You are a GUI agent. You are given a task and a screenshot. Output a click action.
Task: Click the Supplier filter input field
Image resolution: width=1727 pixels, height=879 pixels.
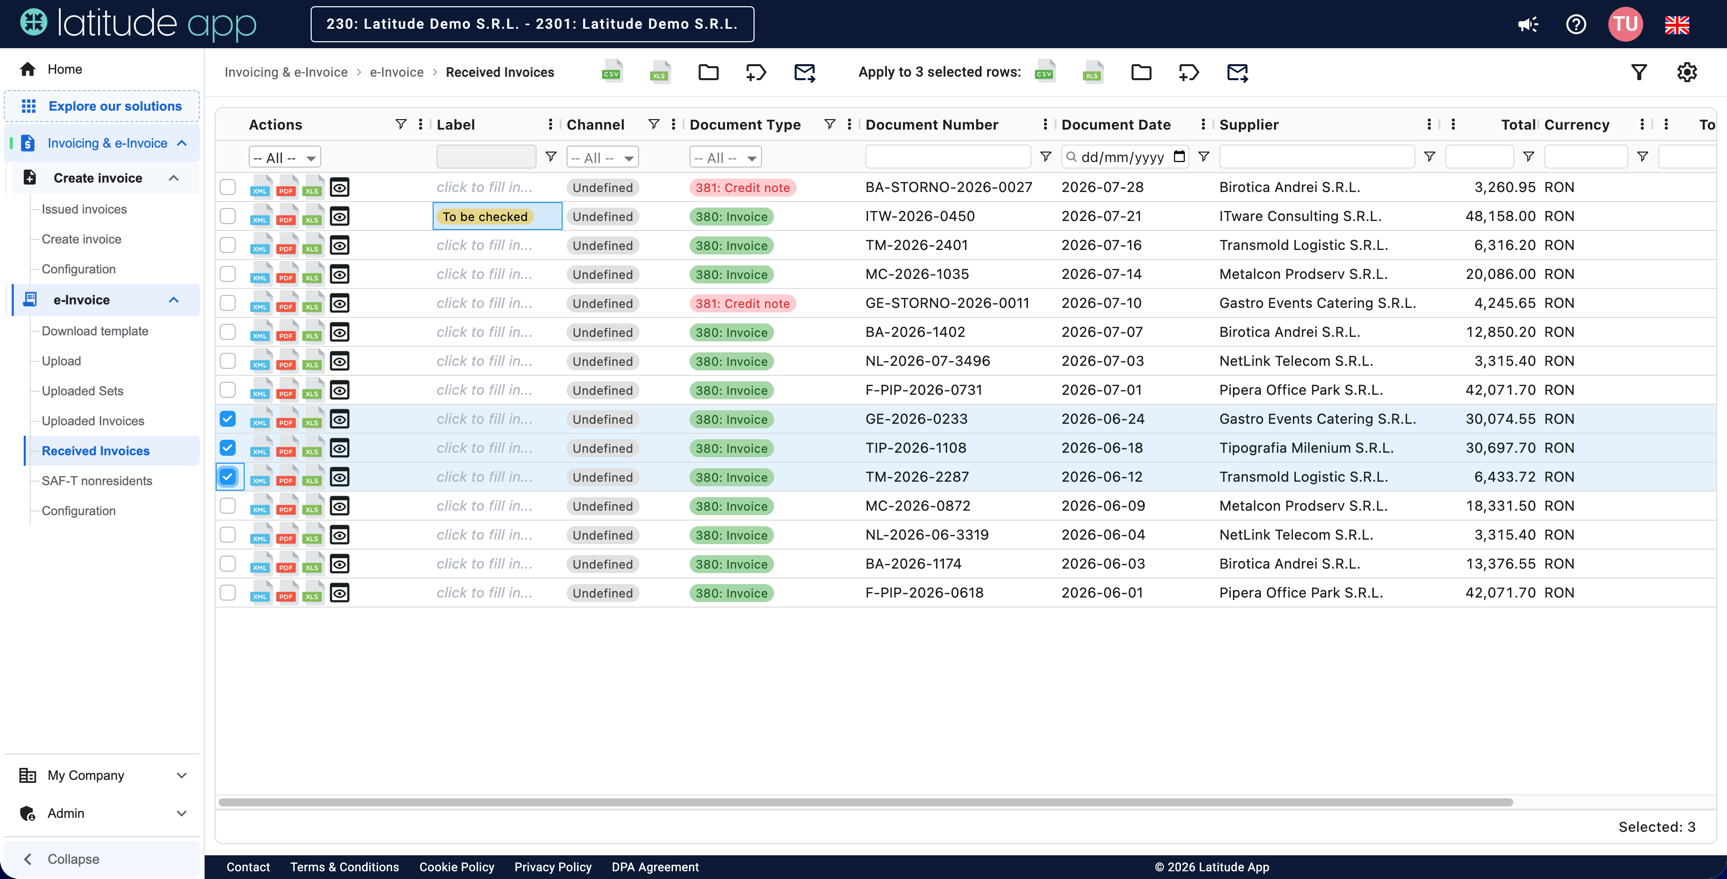click(x=1316, y=157)
